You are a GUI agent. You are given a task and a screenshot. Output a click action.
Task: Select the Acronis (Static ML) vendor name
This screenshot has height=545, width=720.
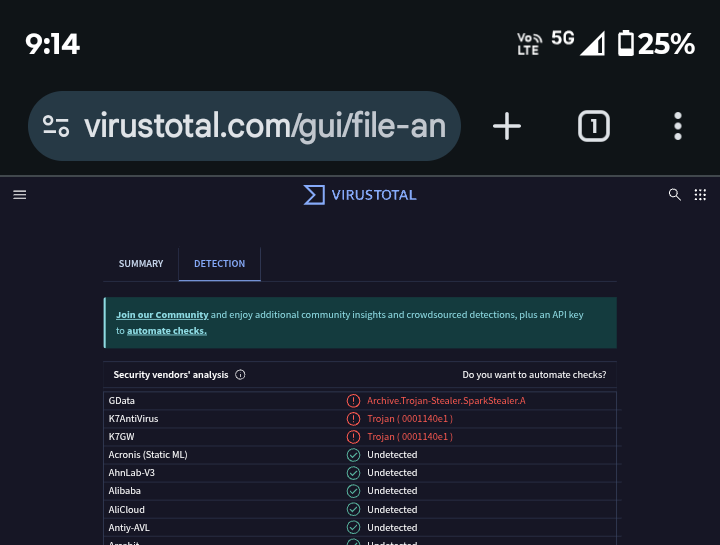click(148, 455)
